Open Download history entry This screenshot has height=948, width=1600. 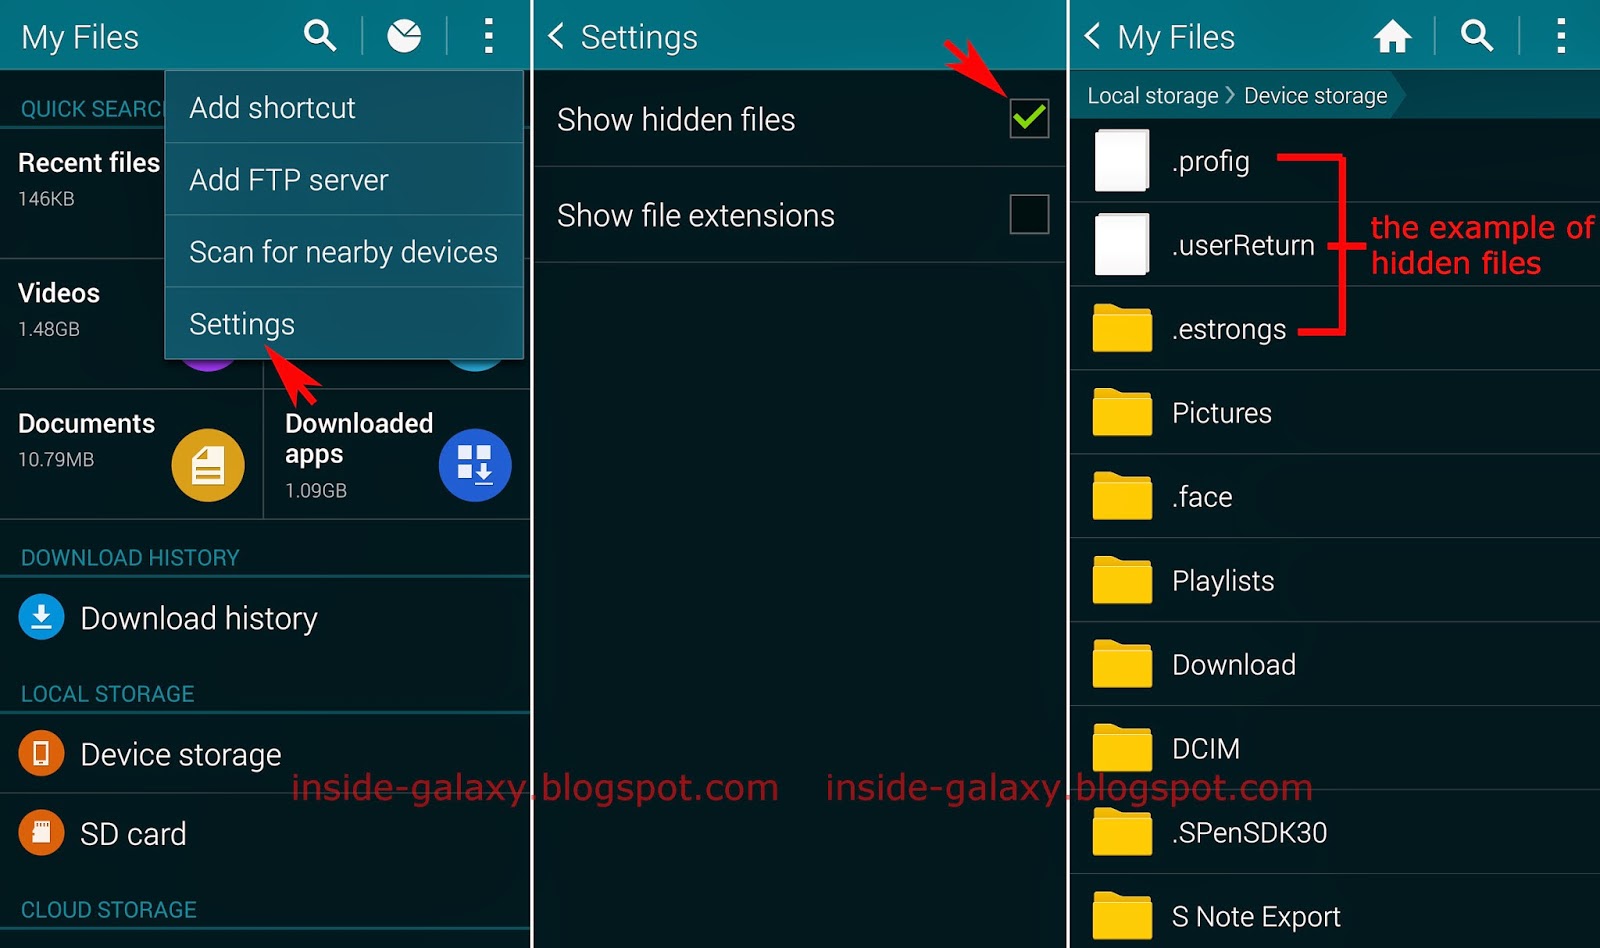265,618
